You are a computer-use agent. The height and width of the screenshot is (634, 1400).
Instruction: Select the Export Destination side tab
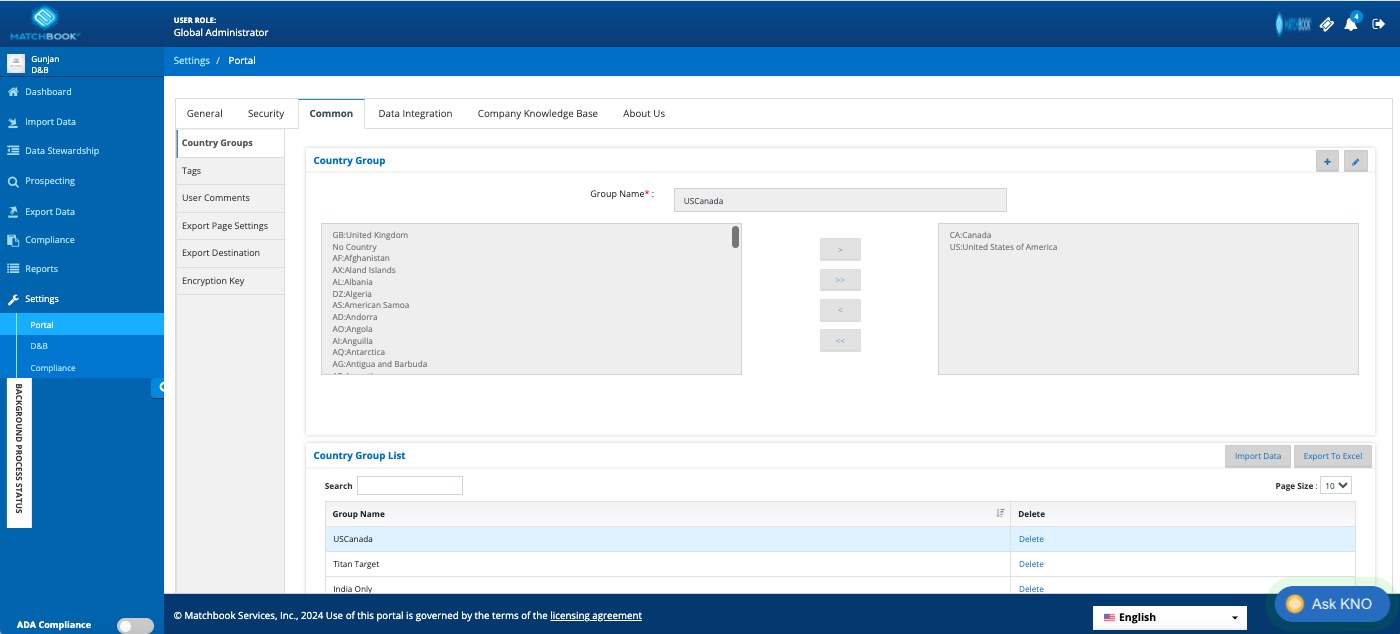[230, 253]
